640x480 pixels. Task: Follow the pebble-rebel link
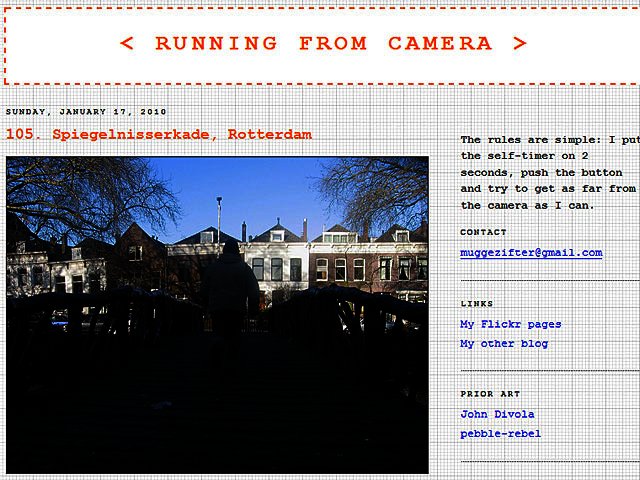(x=500, y=434)
